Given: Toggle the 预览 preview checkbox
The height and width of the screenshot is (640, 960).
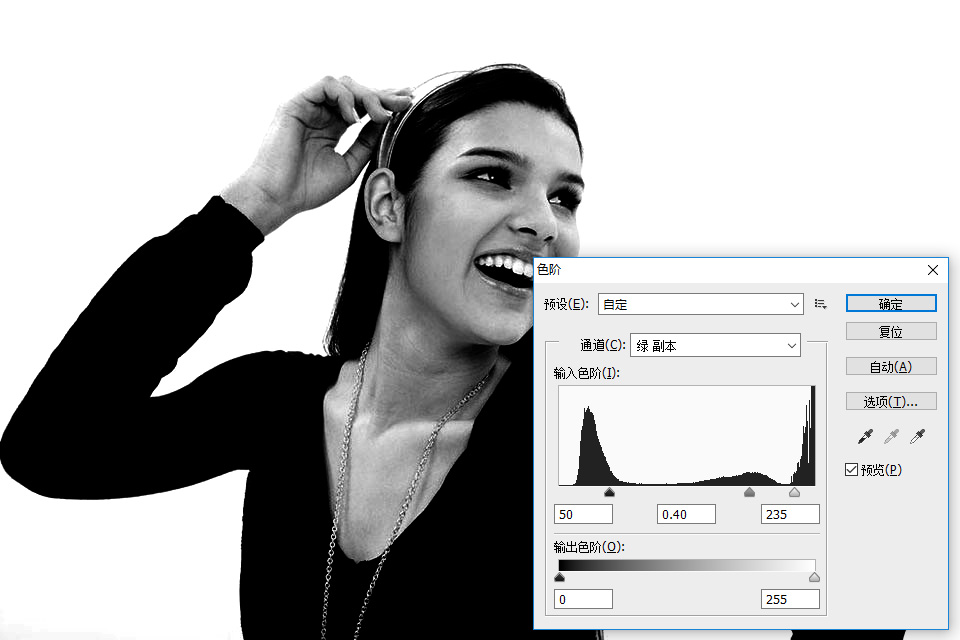Looking at the screenshot, I should coord(852,469).
